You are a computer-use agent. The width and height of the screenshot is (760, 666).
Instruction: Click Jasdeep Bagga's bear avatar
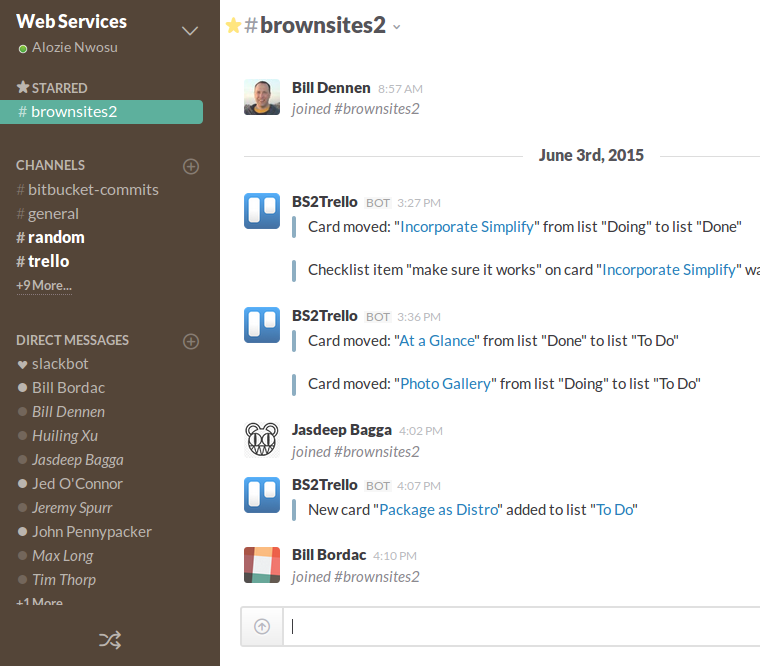tap(262, 440)
